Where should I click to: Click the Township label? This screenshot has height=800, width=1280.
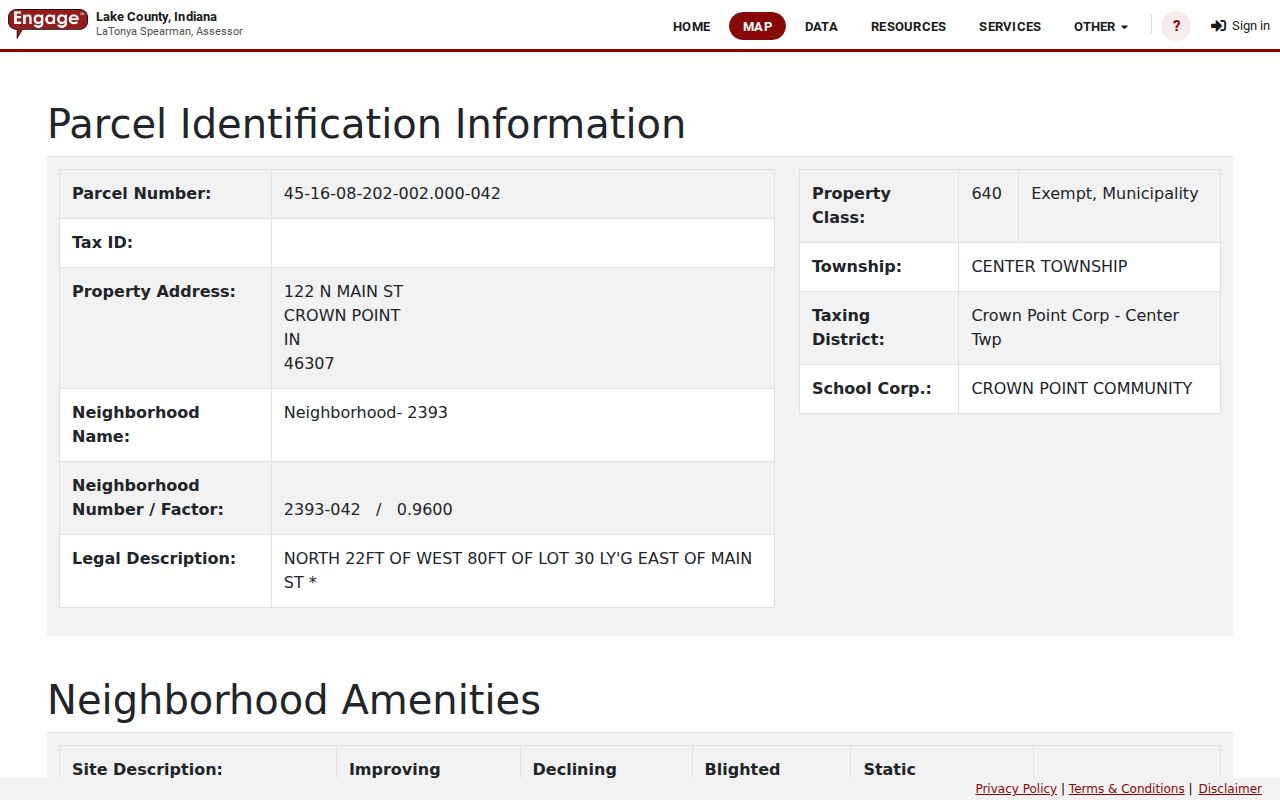pyautogui.click(x=857, y=267)
